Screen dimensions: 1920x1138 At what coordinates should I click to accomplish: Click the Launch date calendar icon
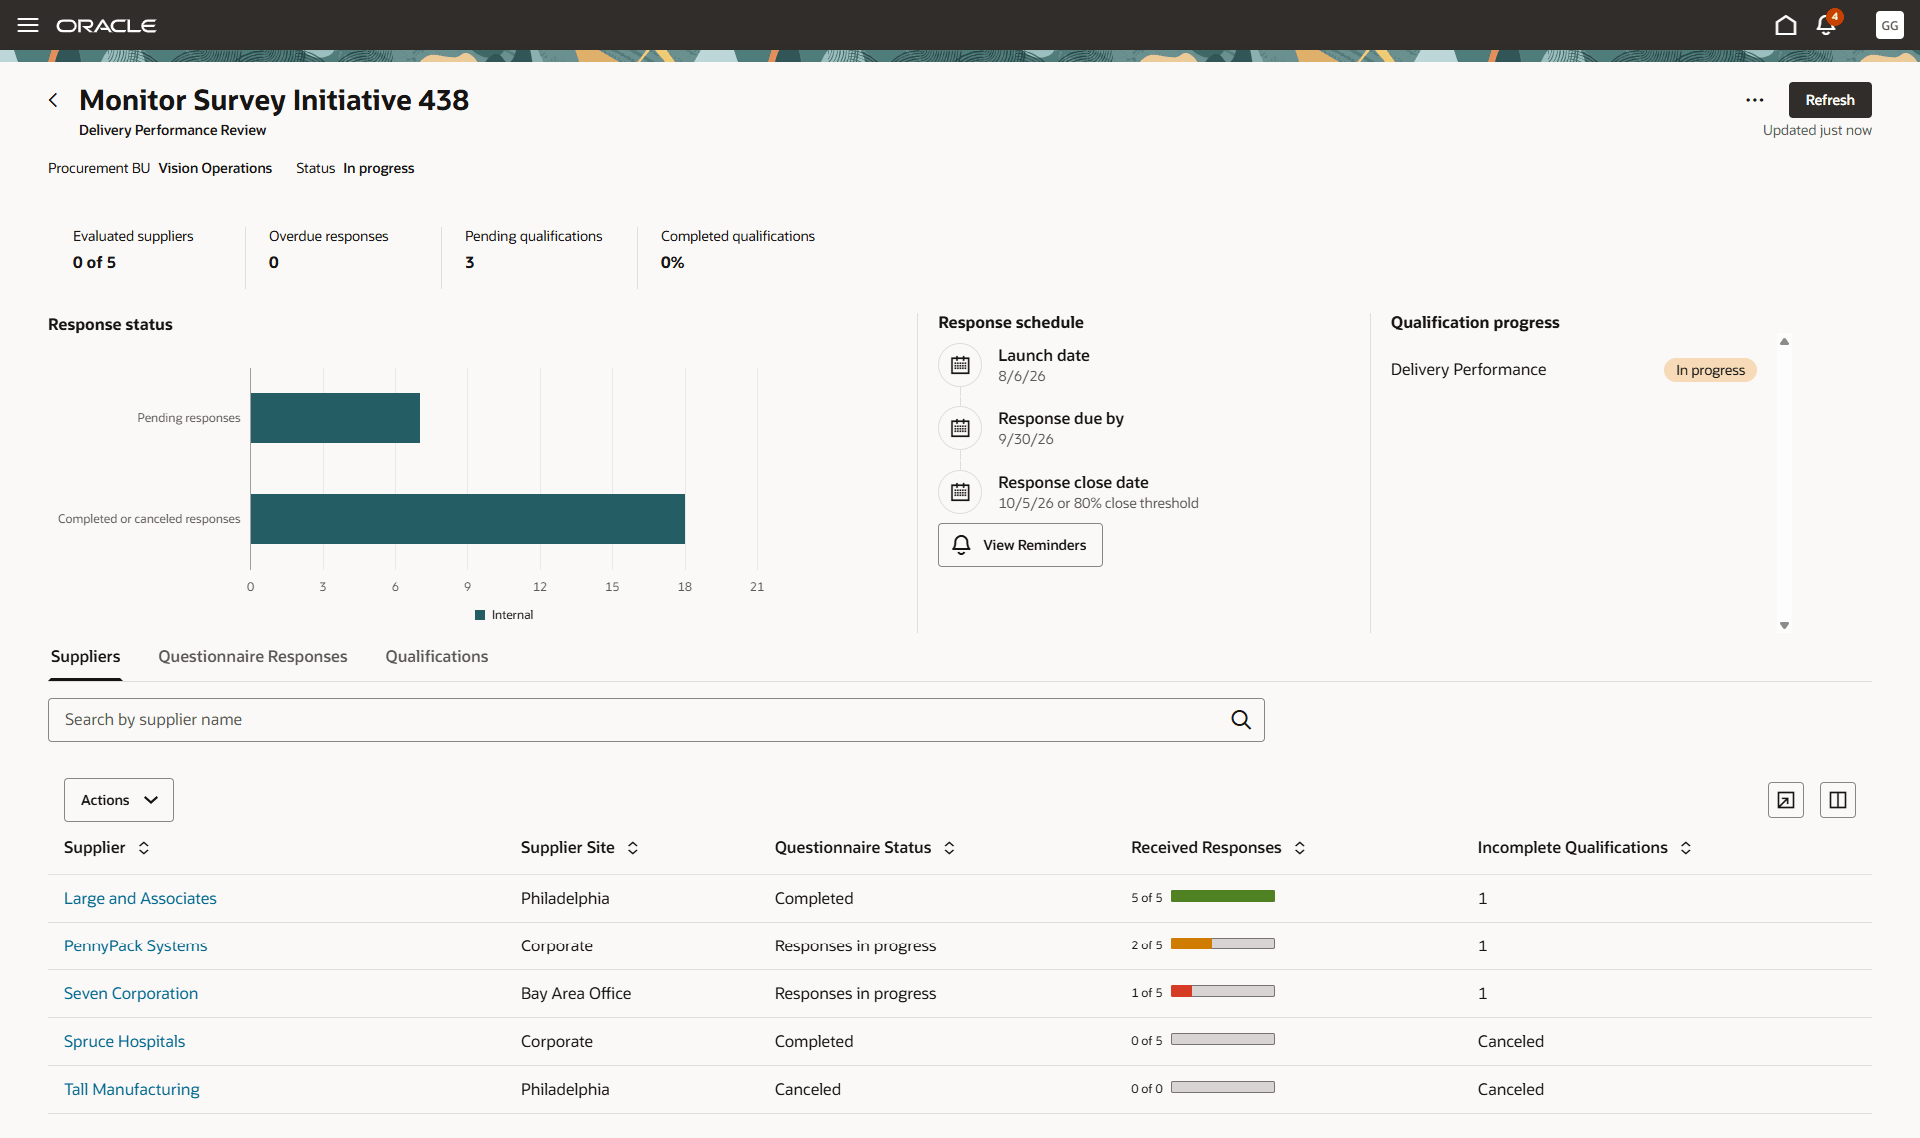(x=960, y=365)
